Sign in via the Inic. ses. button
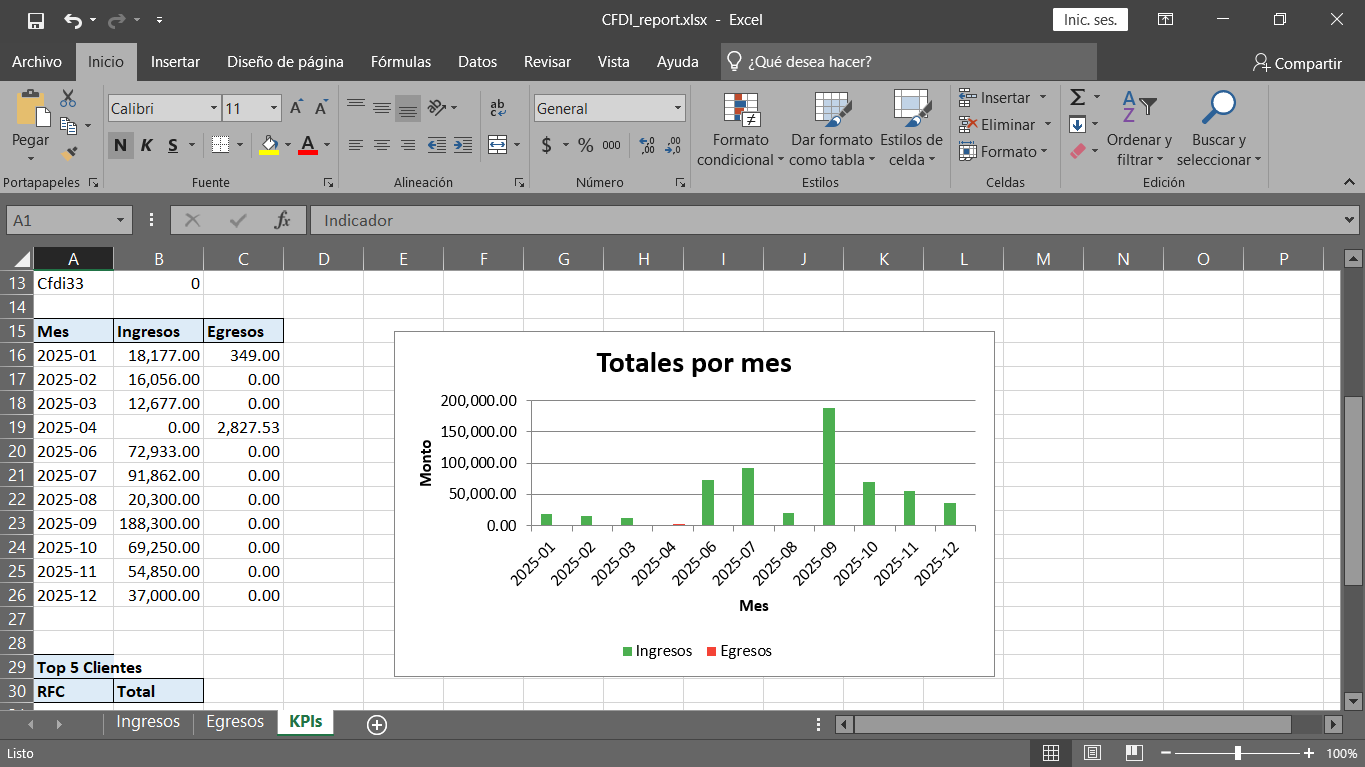The height and width of the screenshot is (767, 1365). (x=1089, y=18)
